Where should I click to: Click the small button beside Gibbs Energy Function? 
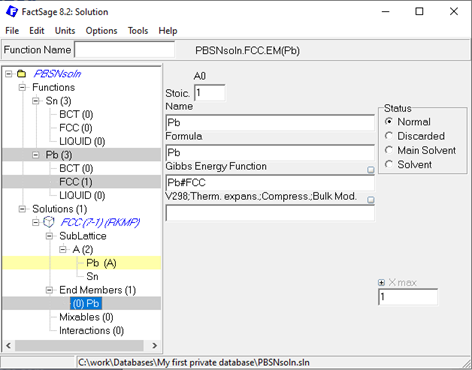coord(371,170)
